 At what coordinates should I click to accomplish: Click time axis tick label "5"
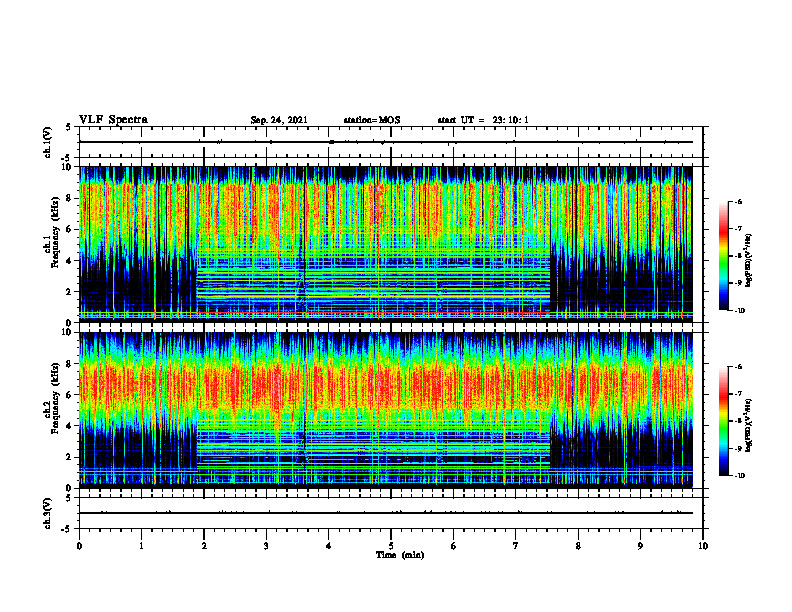(391, 546)
